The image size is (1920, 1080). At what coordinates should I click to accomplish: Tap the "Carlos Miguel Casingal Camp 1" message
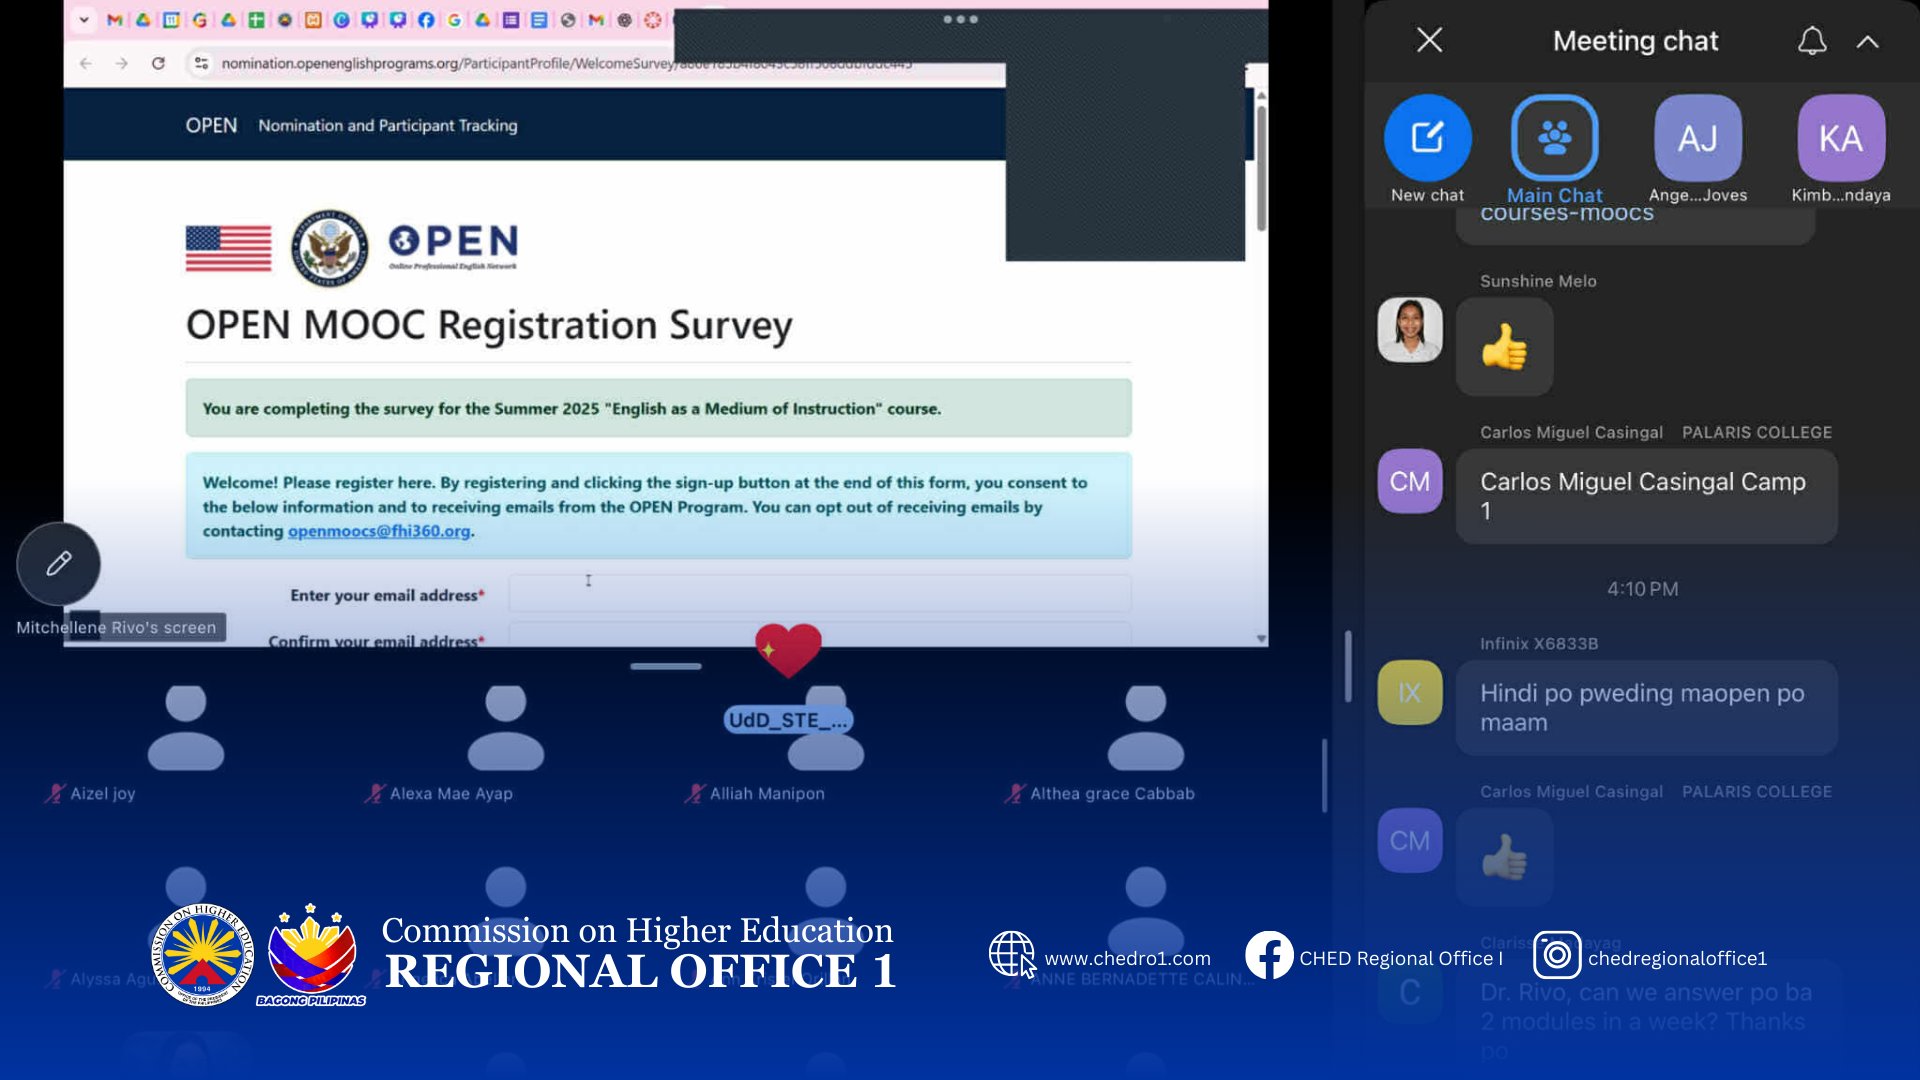pos(1646,496)
